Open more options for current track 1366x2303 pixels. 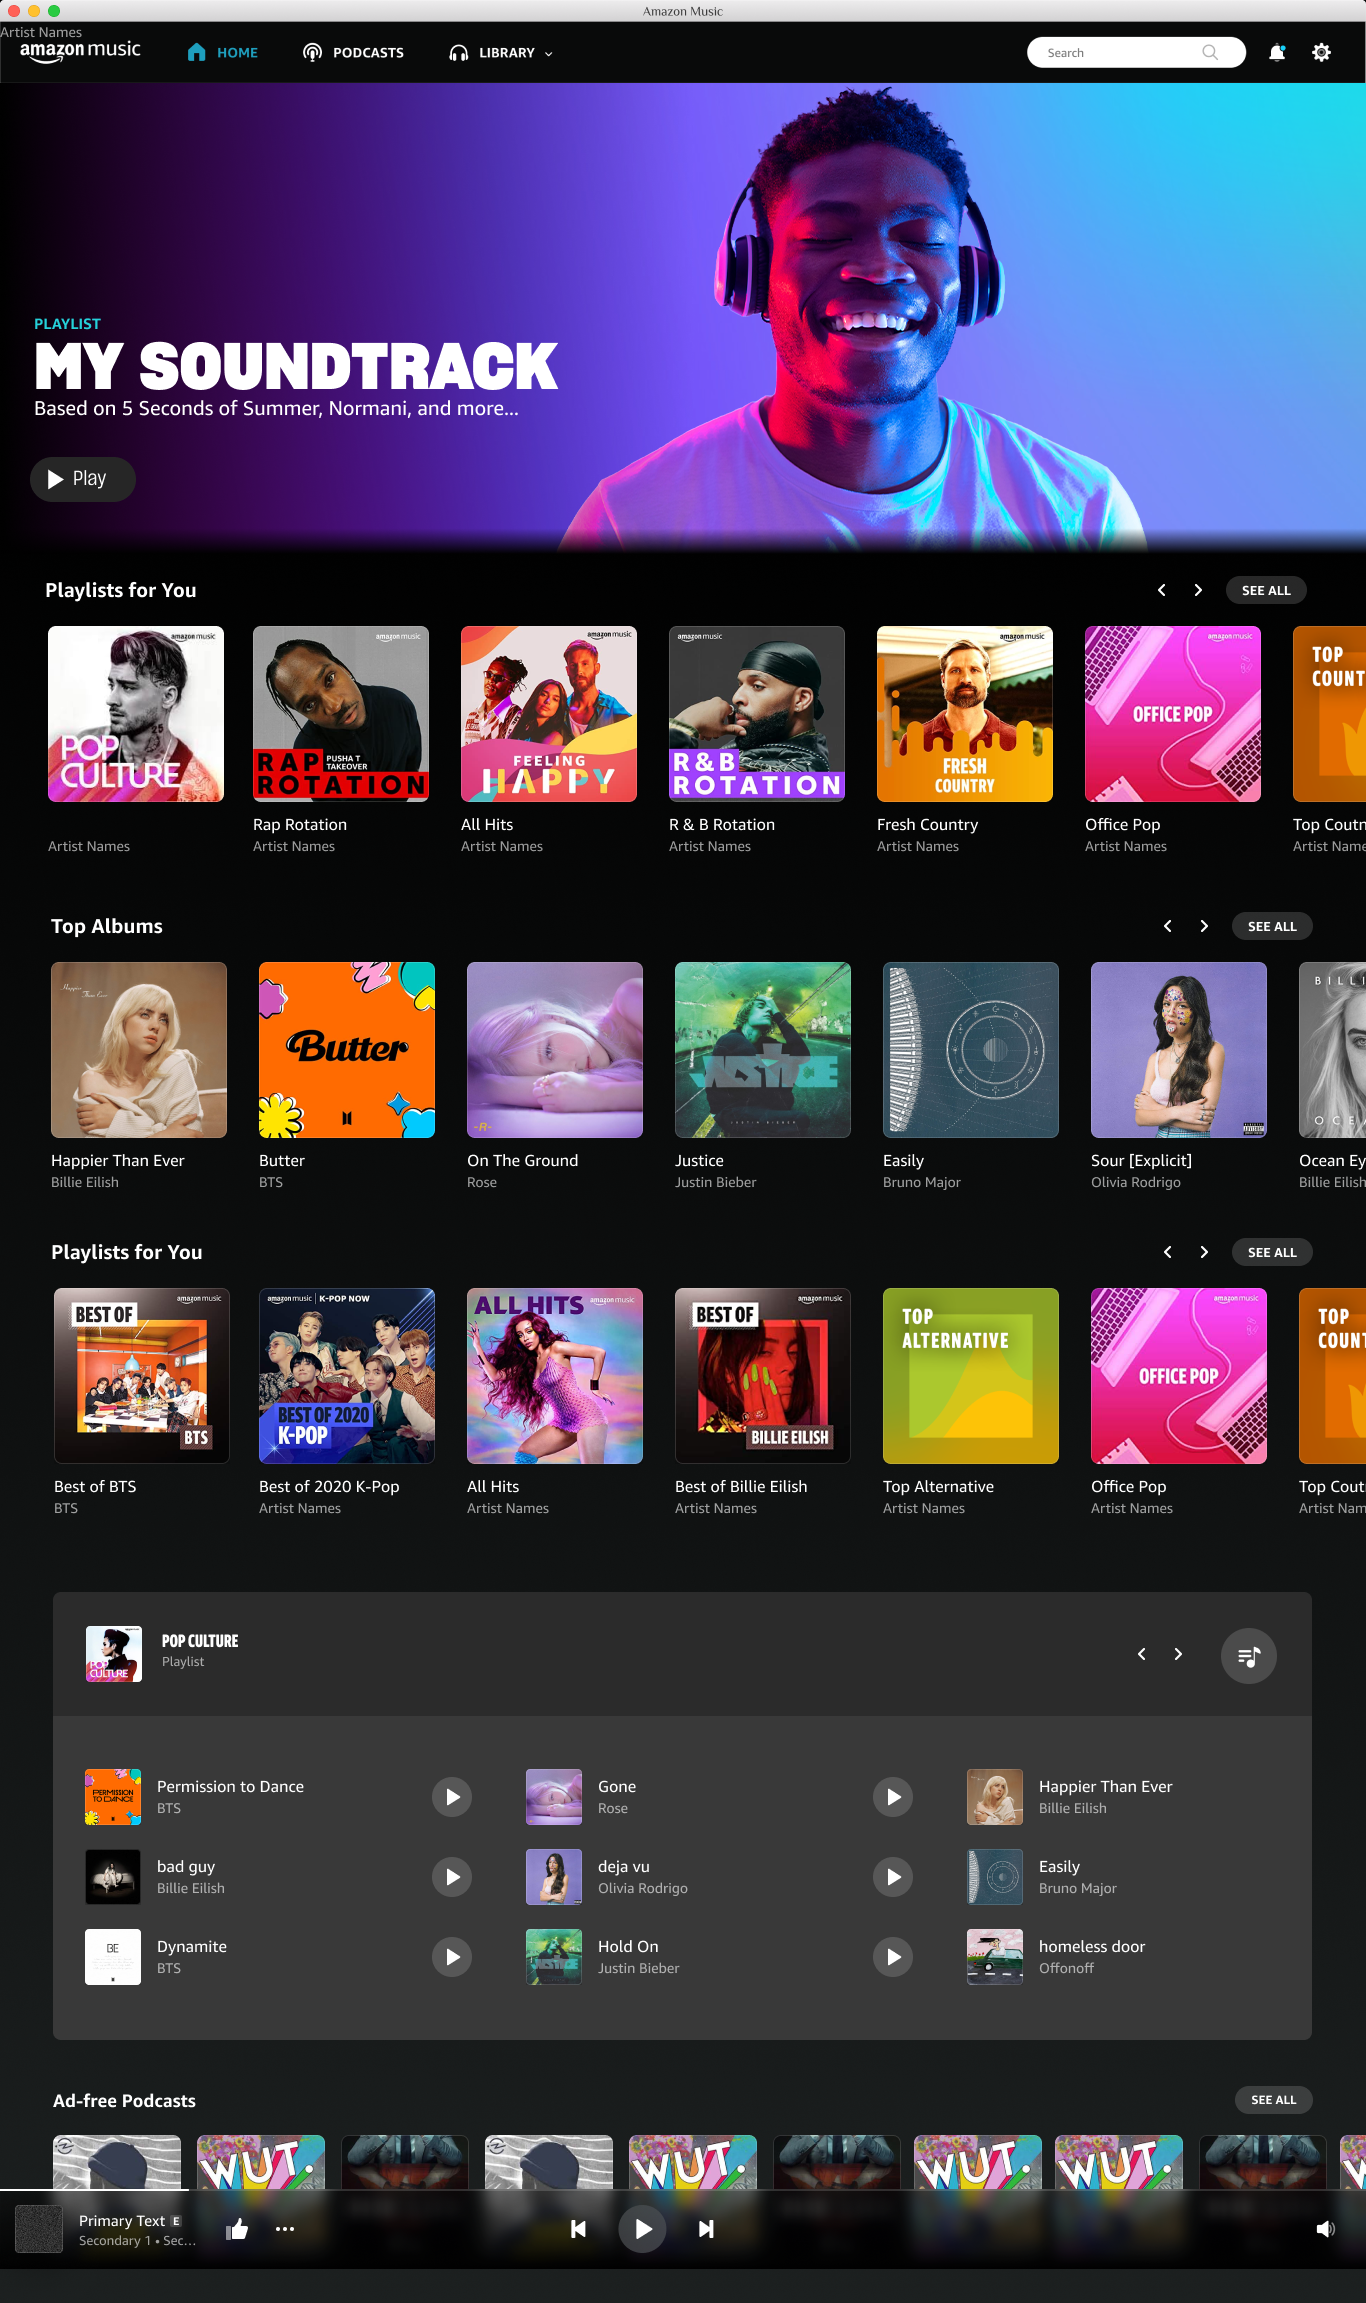(x=285, y=2229)
